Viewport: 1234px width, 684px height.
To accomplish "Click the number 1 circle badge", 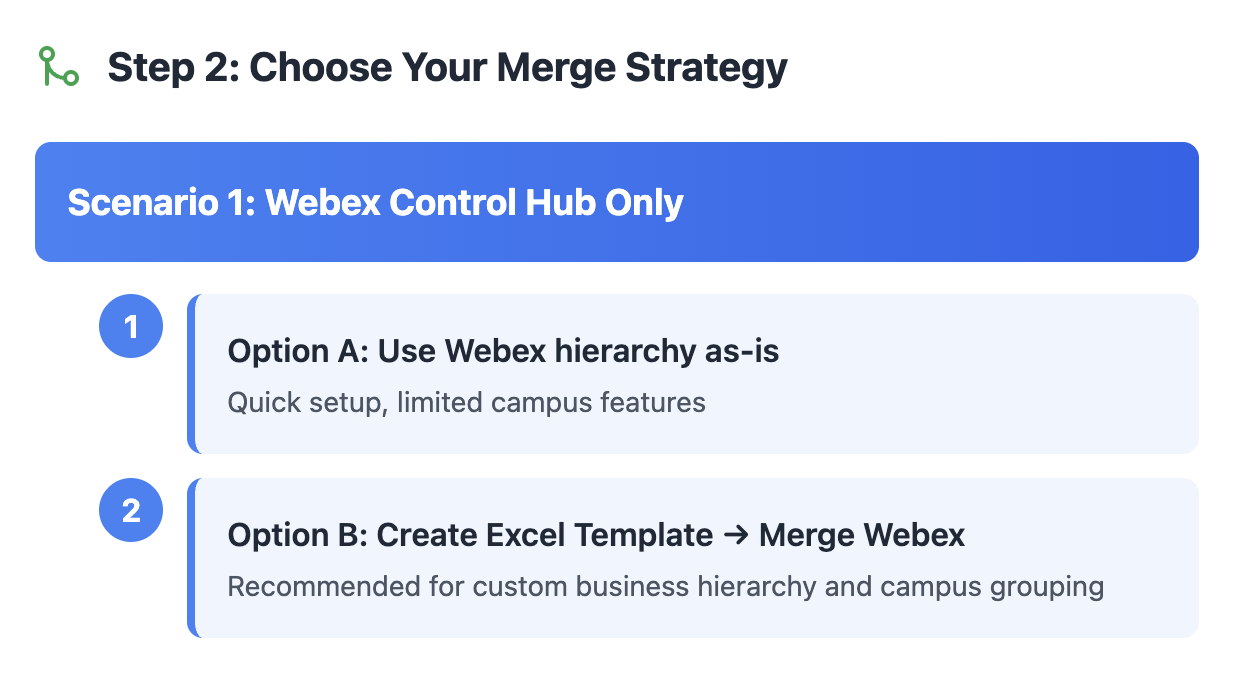I will (x=131, y=326).
